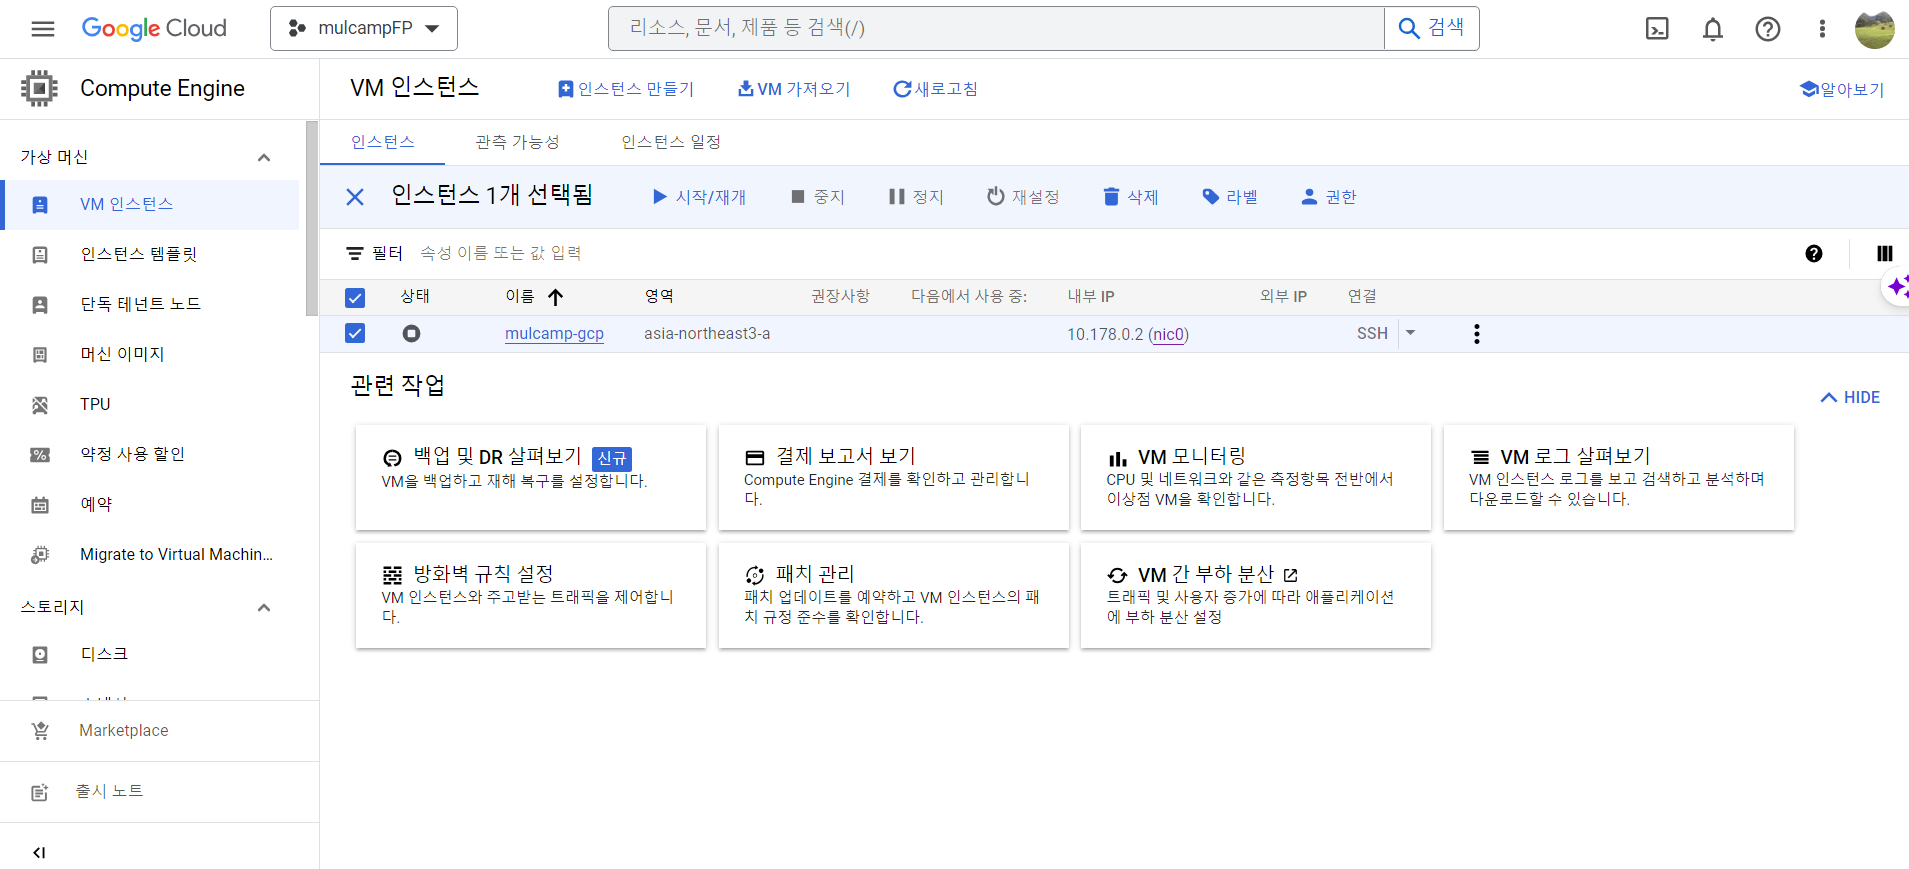Click the 검색 search button
The width and height of the screenshot is (1909, 869).
[x=1432, y=28]
